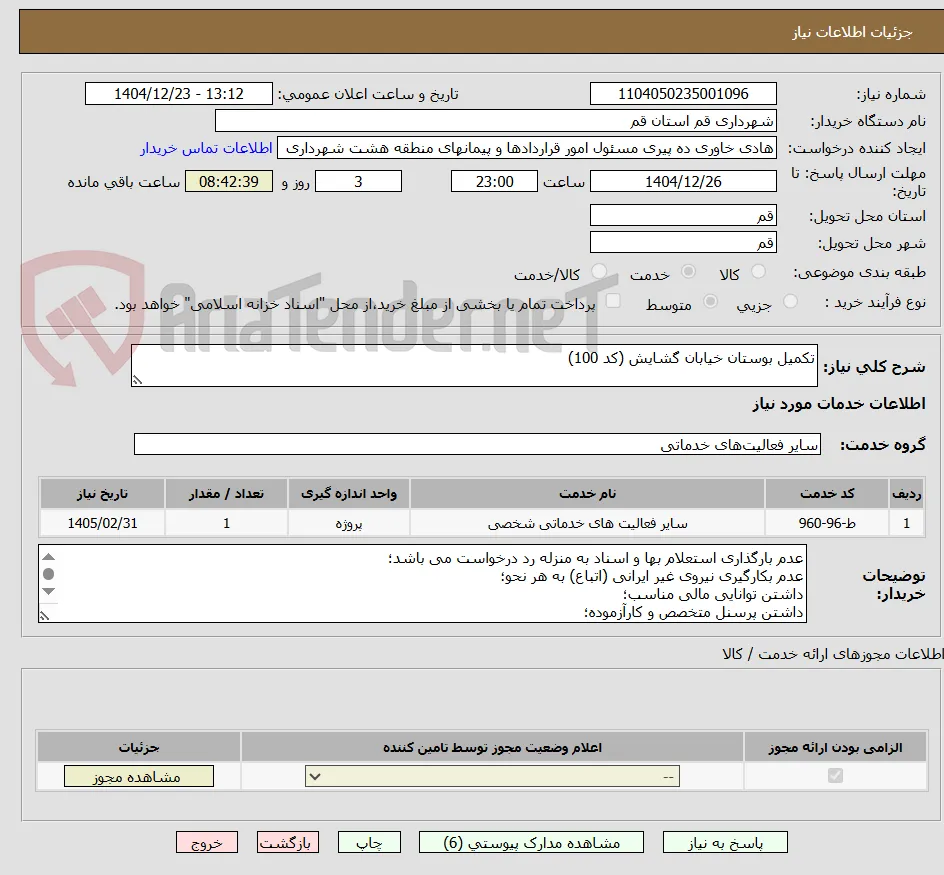Click the نام خدمت column header
The height and width of the screenshot is (875, 944).
pos(588,494)
